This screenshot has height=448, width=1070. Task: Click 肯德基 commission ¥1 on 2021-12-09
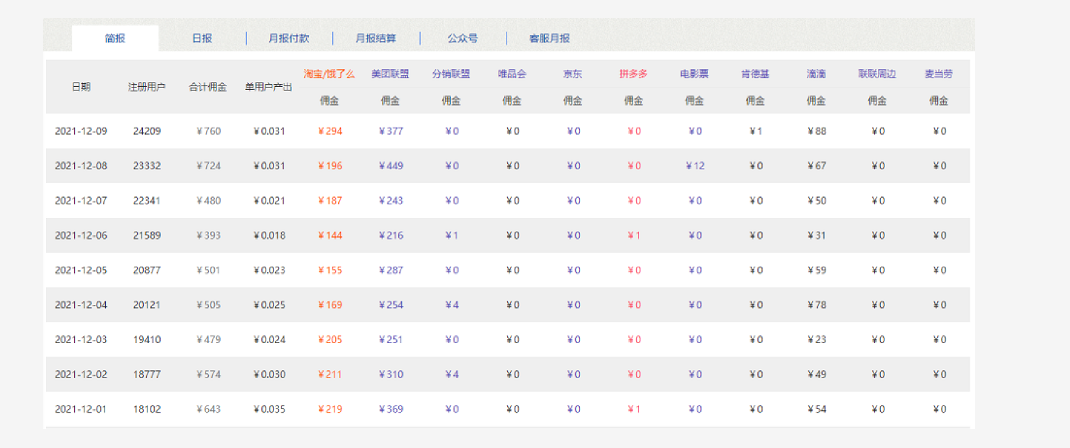pyautogui.click(x=755, y=131)
